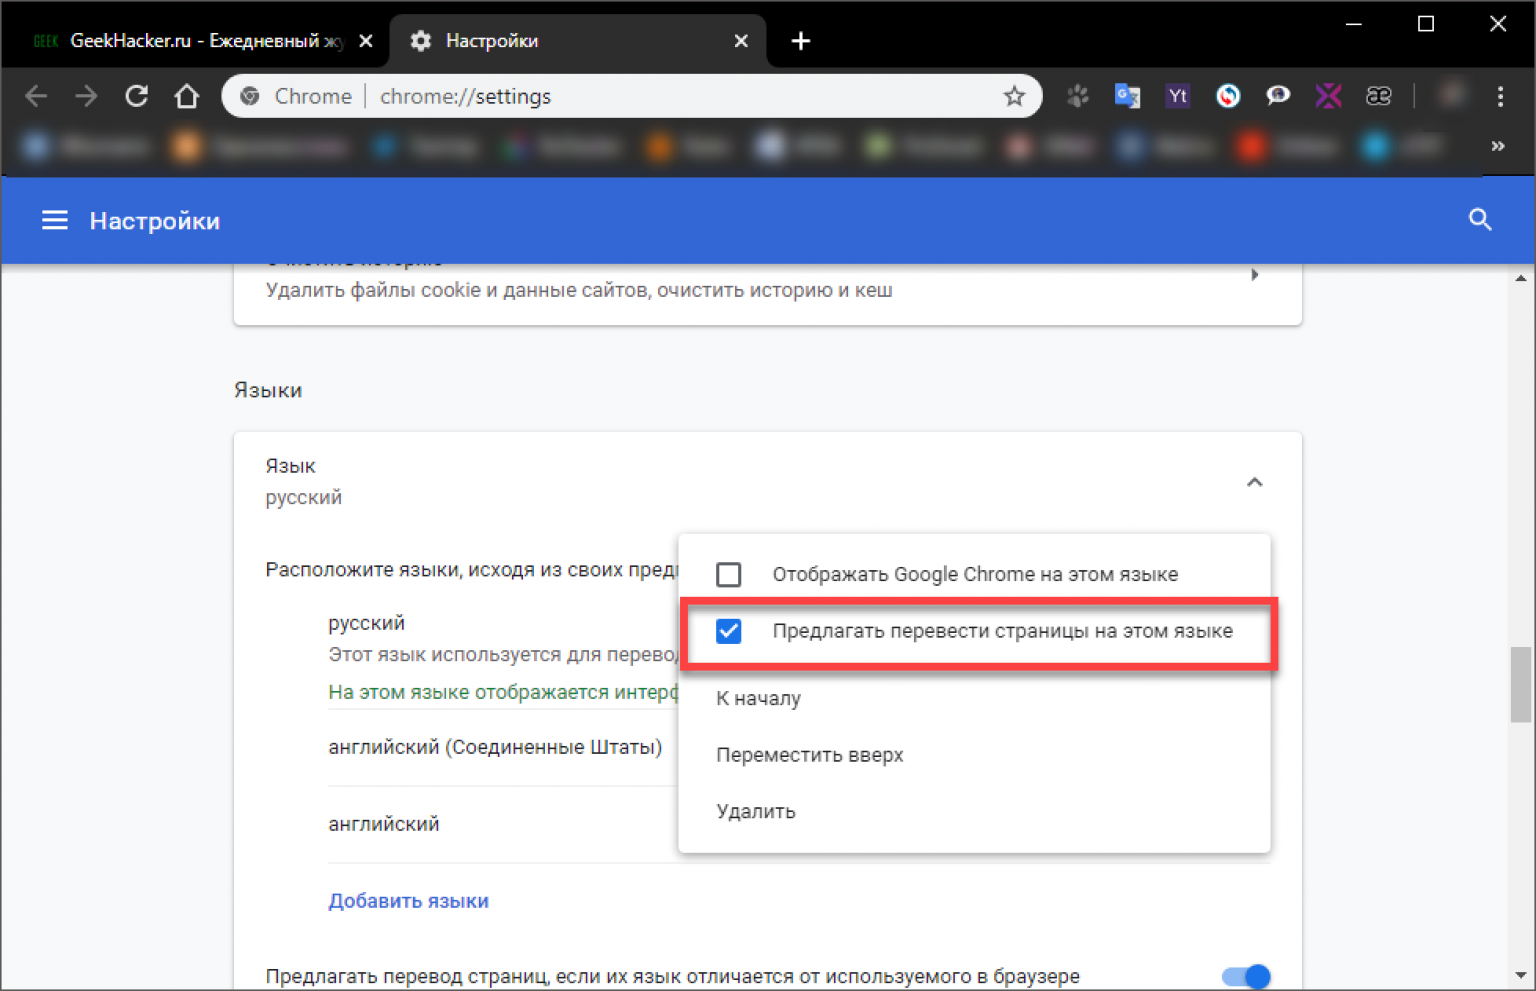
Task: Close the Настройки tab
Action: 741,41
